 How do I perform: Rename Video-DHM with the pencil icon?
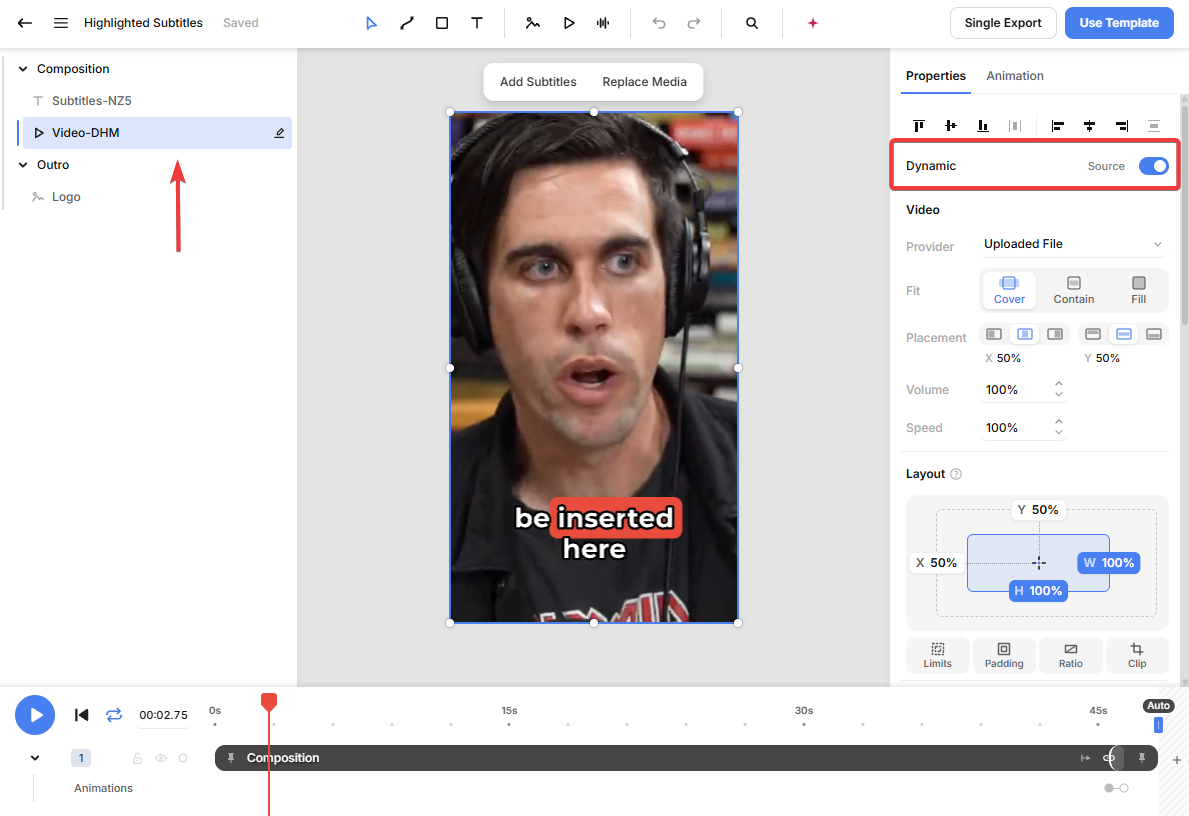point(279,133)
